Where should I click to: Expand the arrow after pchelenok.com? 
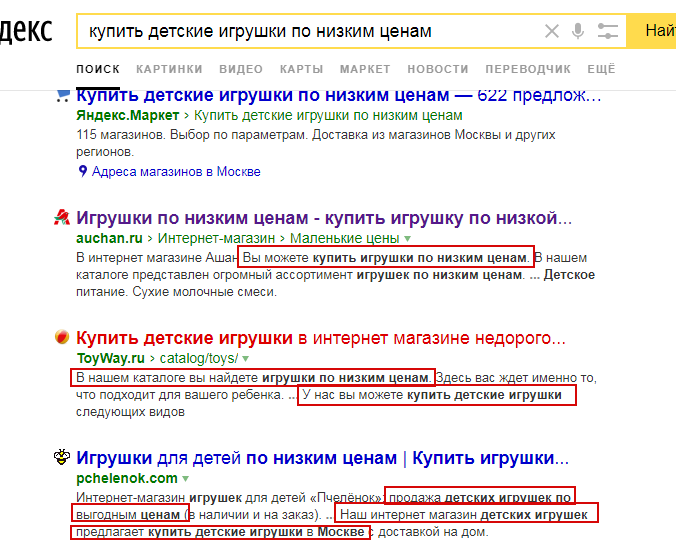pyautogui.click(x=185, y=479)
